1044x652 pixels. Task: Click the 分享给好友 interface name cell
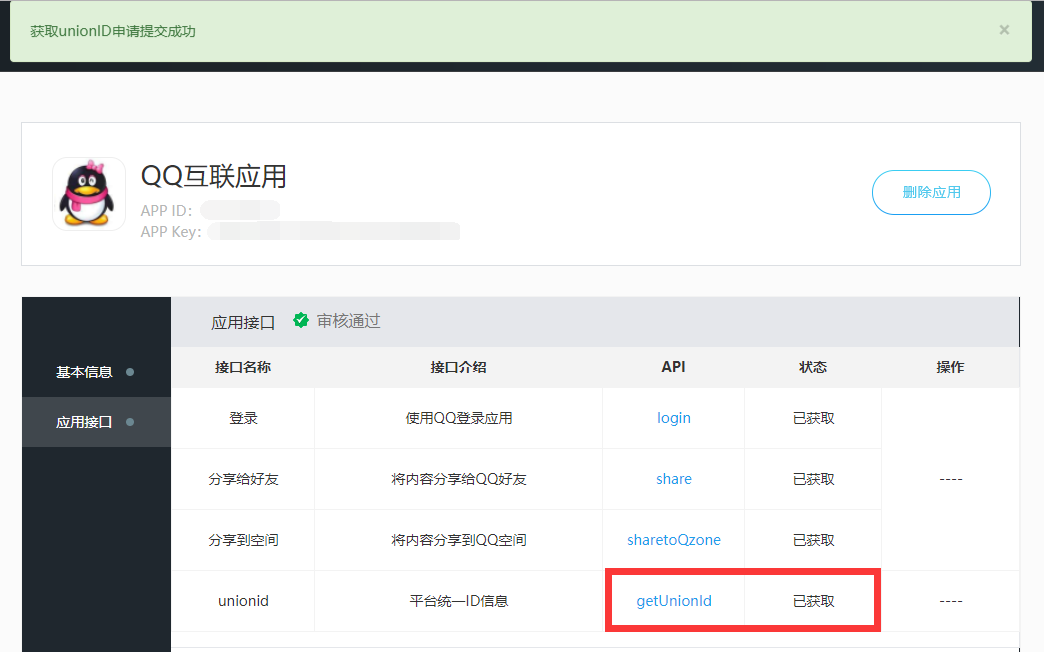coord(243,480)
